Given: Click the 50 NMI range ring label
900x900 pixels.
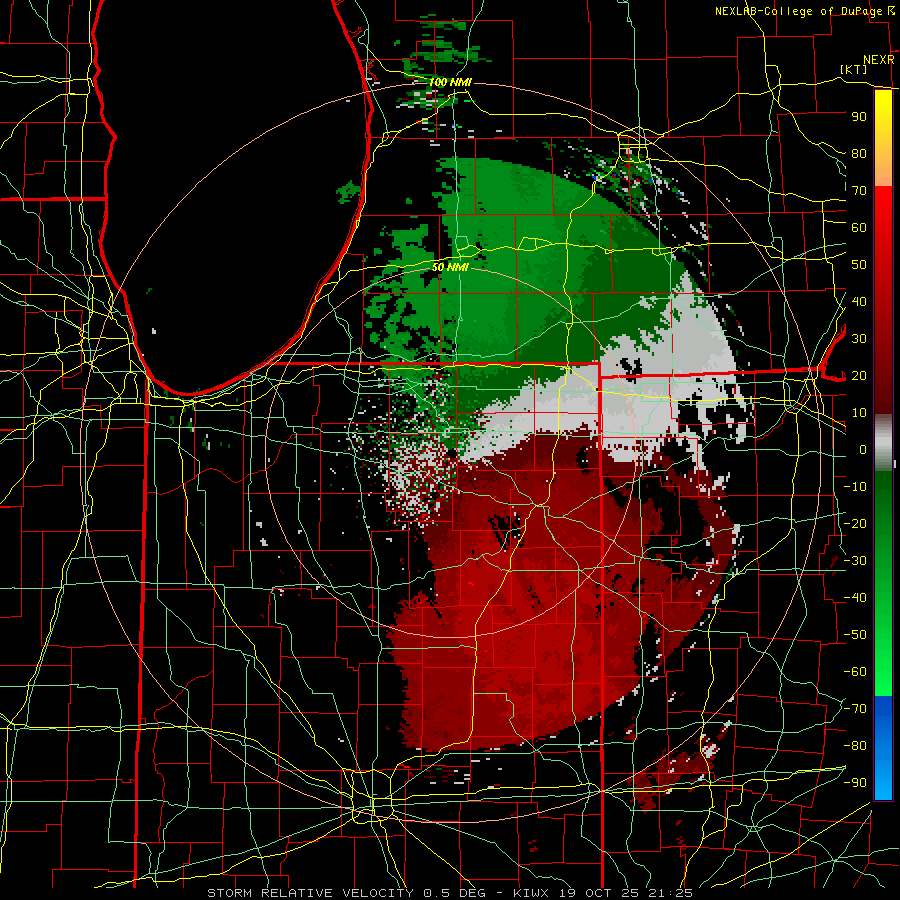Looking at the screenshot, I should pos(449,267).
